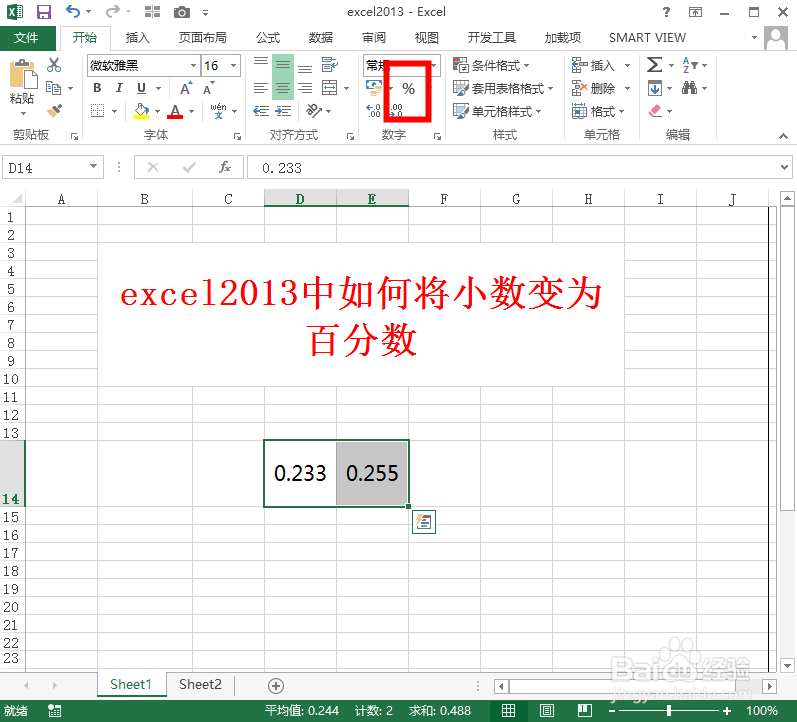Toggle align text right
The height and width of the screenshot is (722, 797).
[305, 88]
